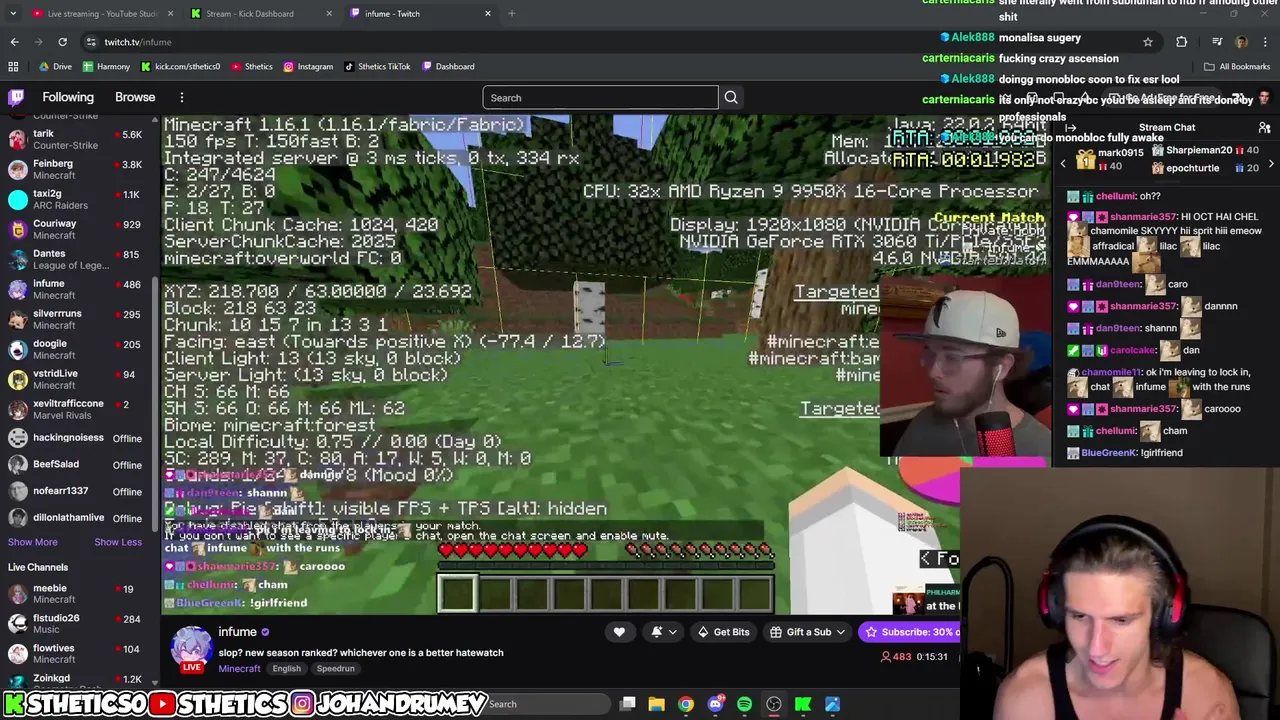Screen dimensions: 1280x720
Task: Collapse Stream Chat with the arrow icon
Action: coord(1070,127)
